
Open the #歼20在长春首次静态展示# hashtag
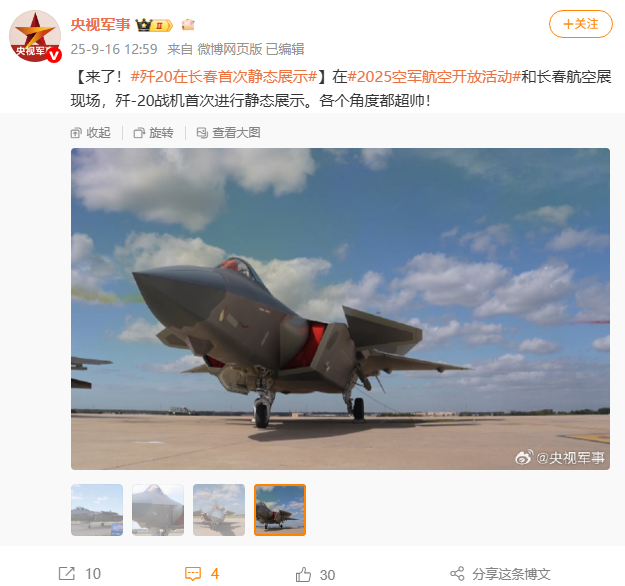(224, 77)
